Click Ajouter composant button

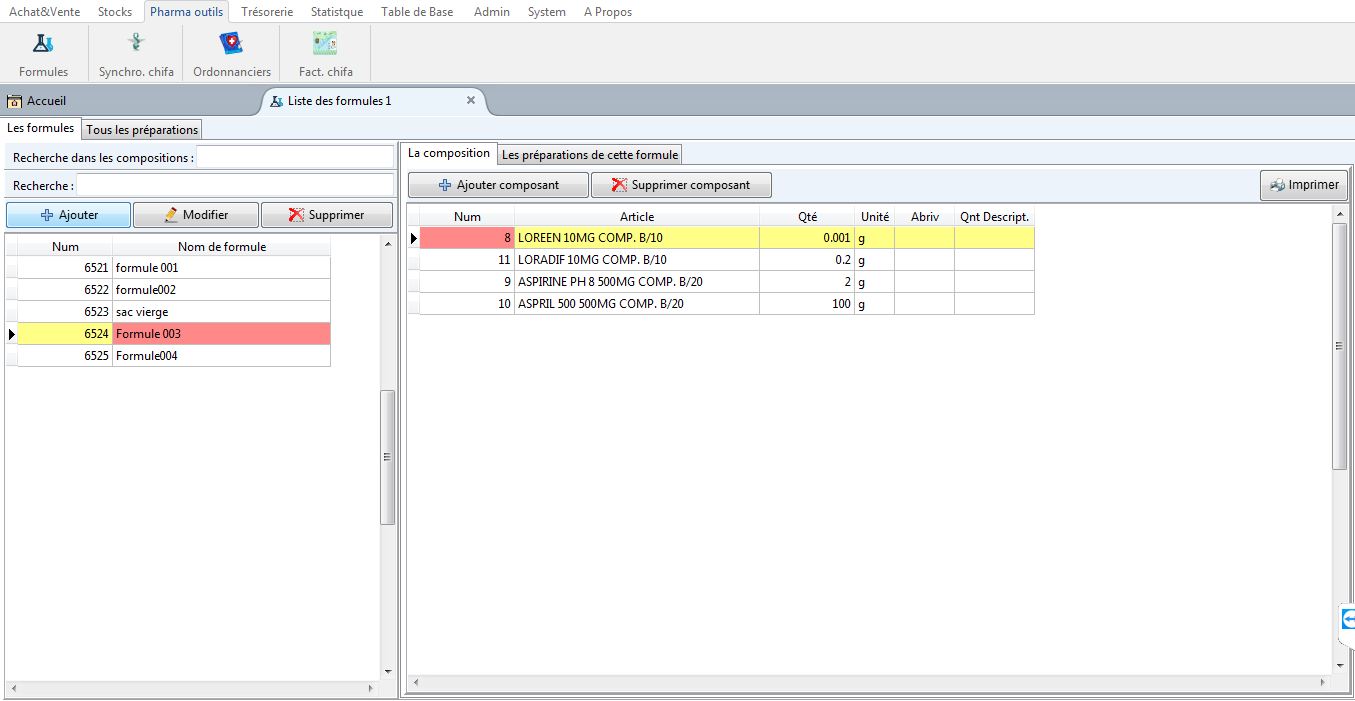[498, 185]
